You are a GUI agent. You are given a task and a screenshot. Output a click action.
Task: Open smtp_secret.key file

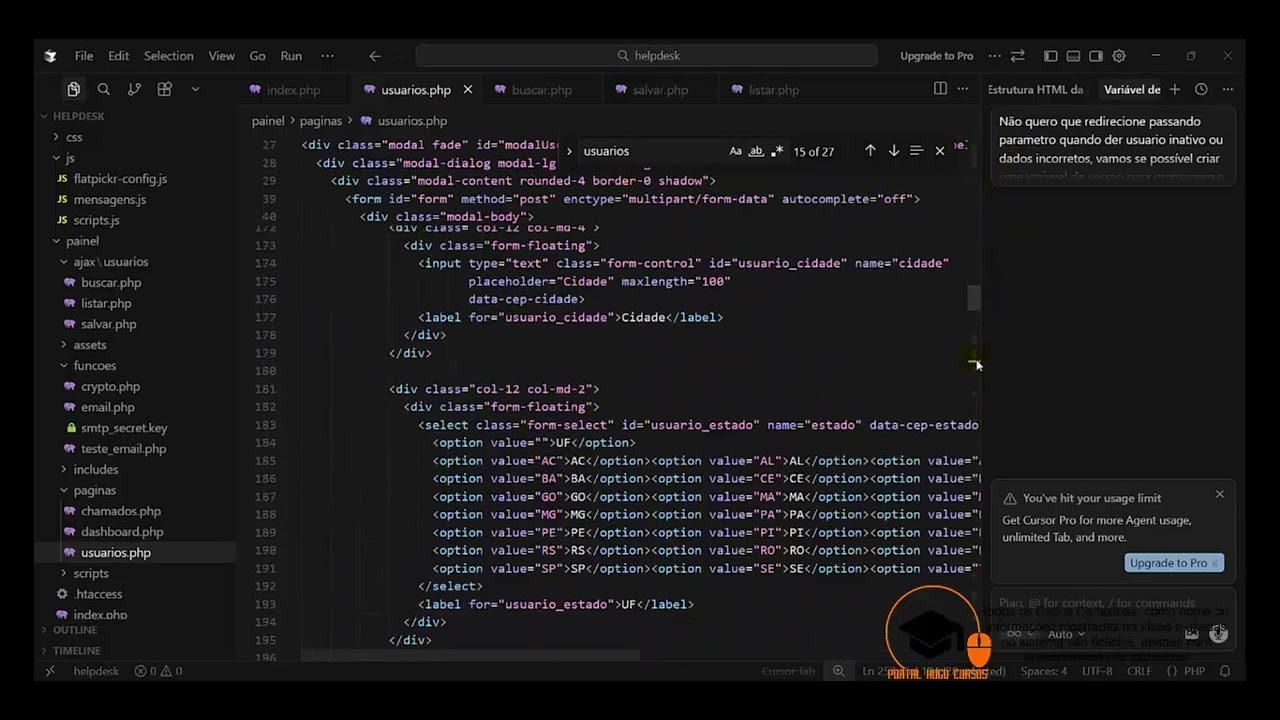click(124, 428)
